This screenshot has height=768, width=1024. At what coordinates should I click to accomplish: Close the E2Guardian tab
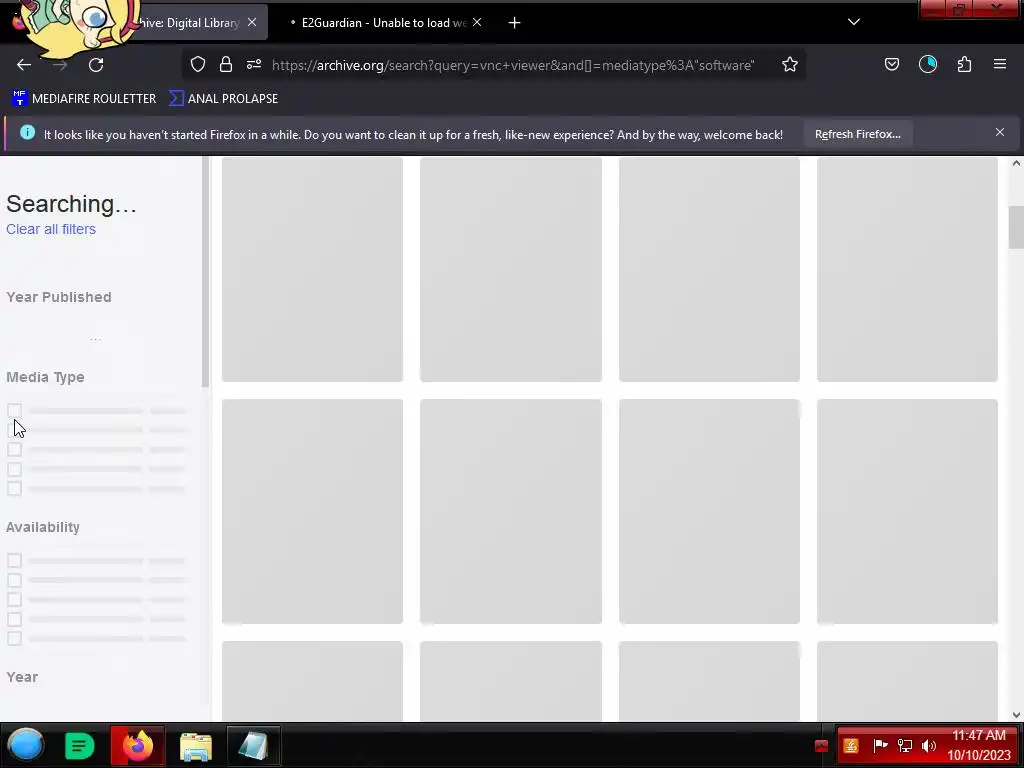(477, 22)
